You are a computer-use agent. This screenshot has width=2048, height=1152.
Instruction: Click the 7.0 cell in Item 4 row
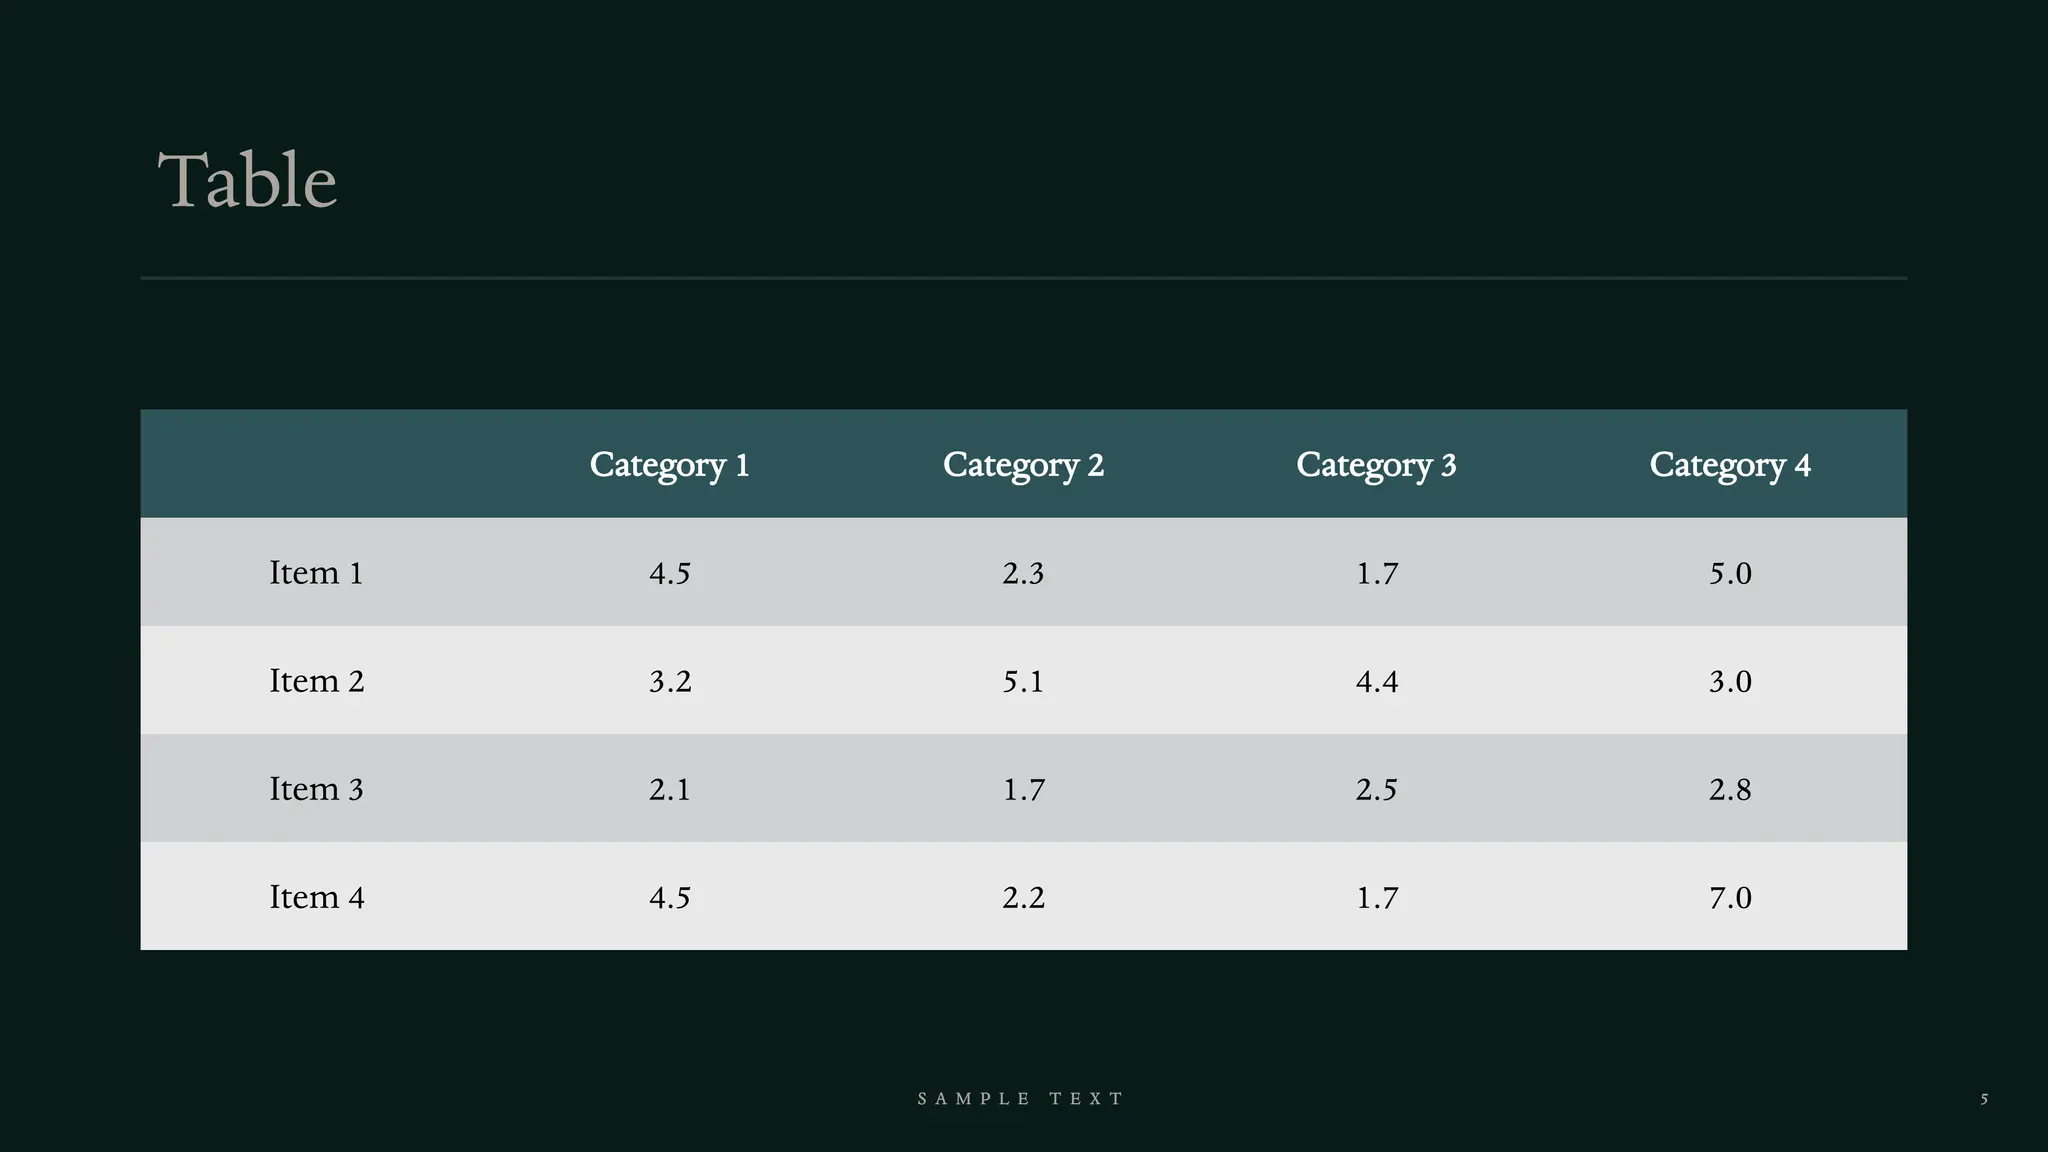pyautogui.click(x=1730, y=897)
